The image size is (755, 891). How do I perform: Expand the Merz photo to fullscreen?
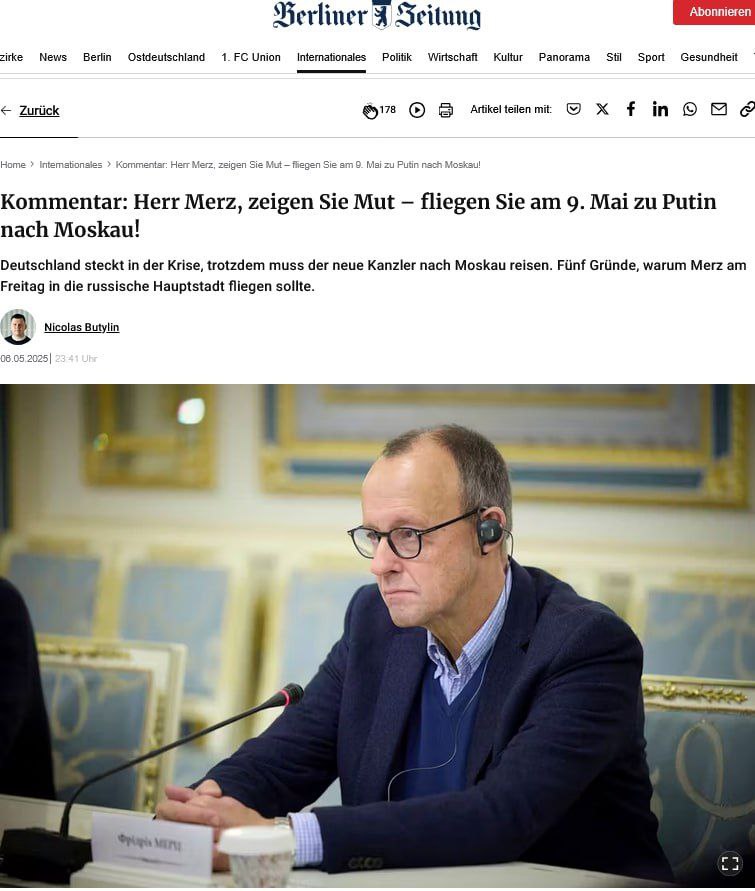[x=730, y=863]
